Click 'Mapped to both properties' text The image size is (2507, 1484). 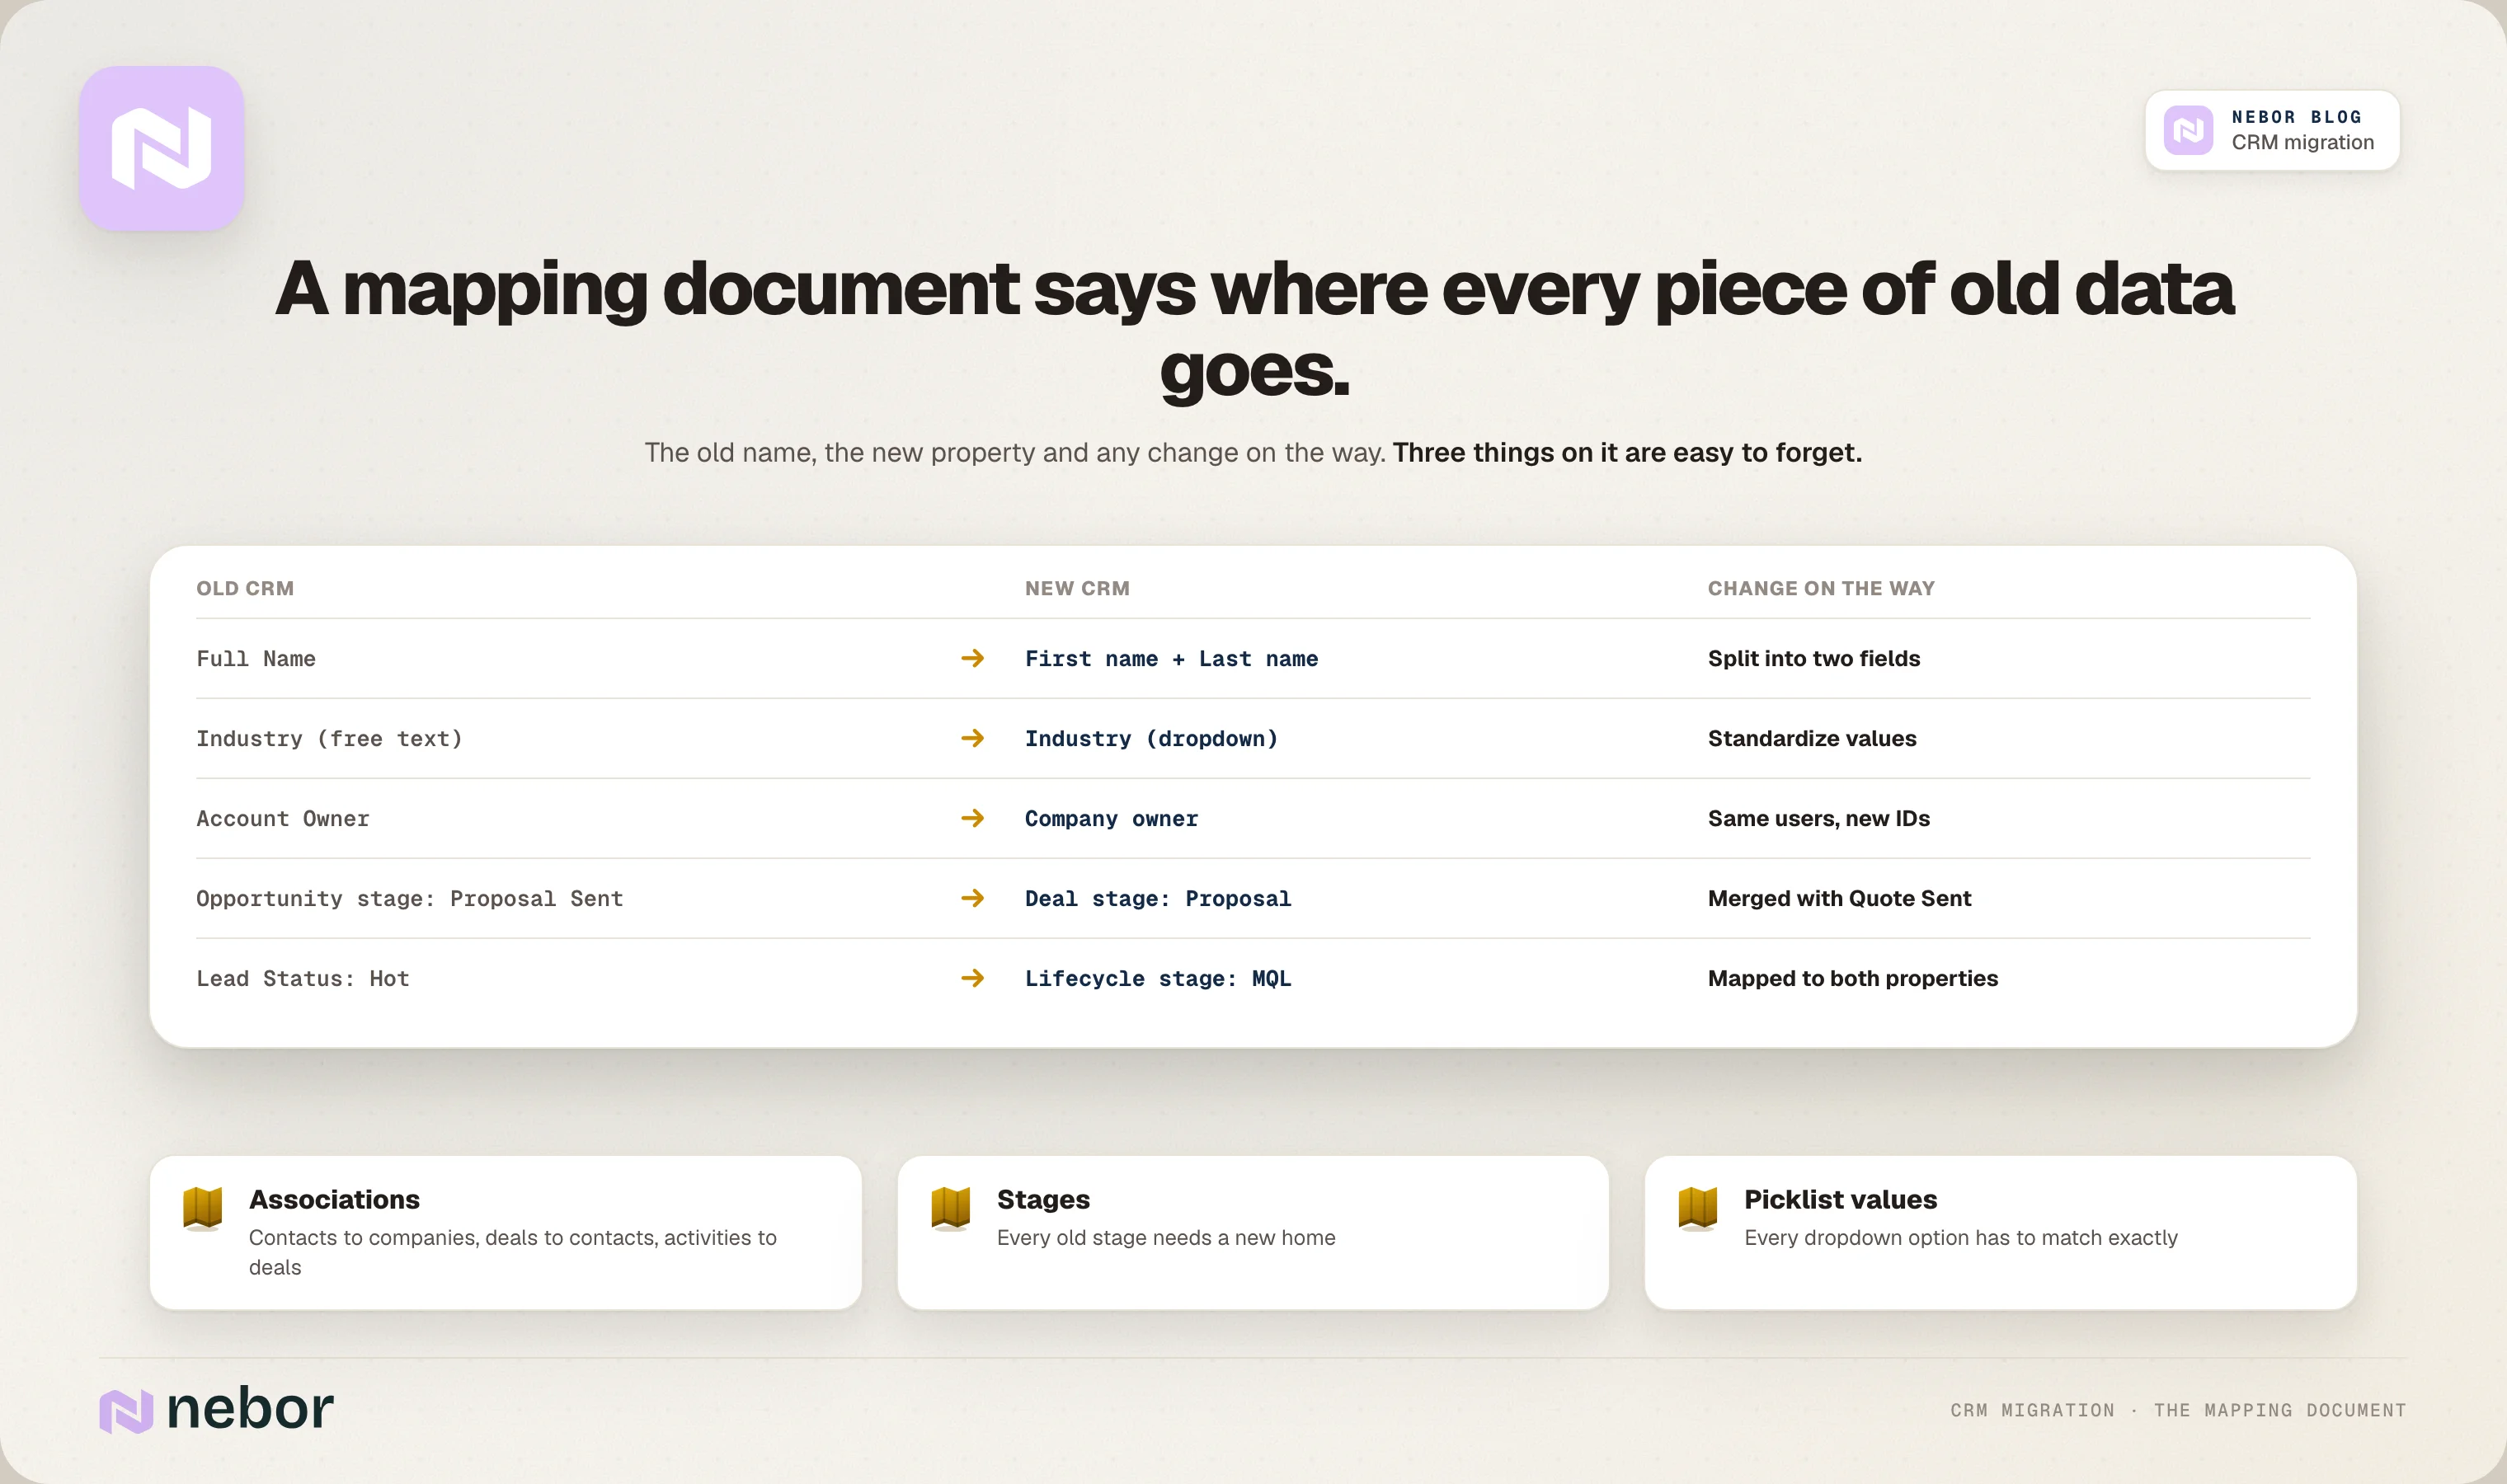pyautogui.click(x=1853, y=978)
